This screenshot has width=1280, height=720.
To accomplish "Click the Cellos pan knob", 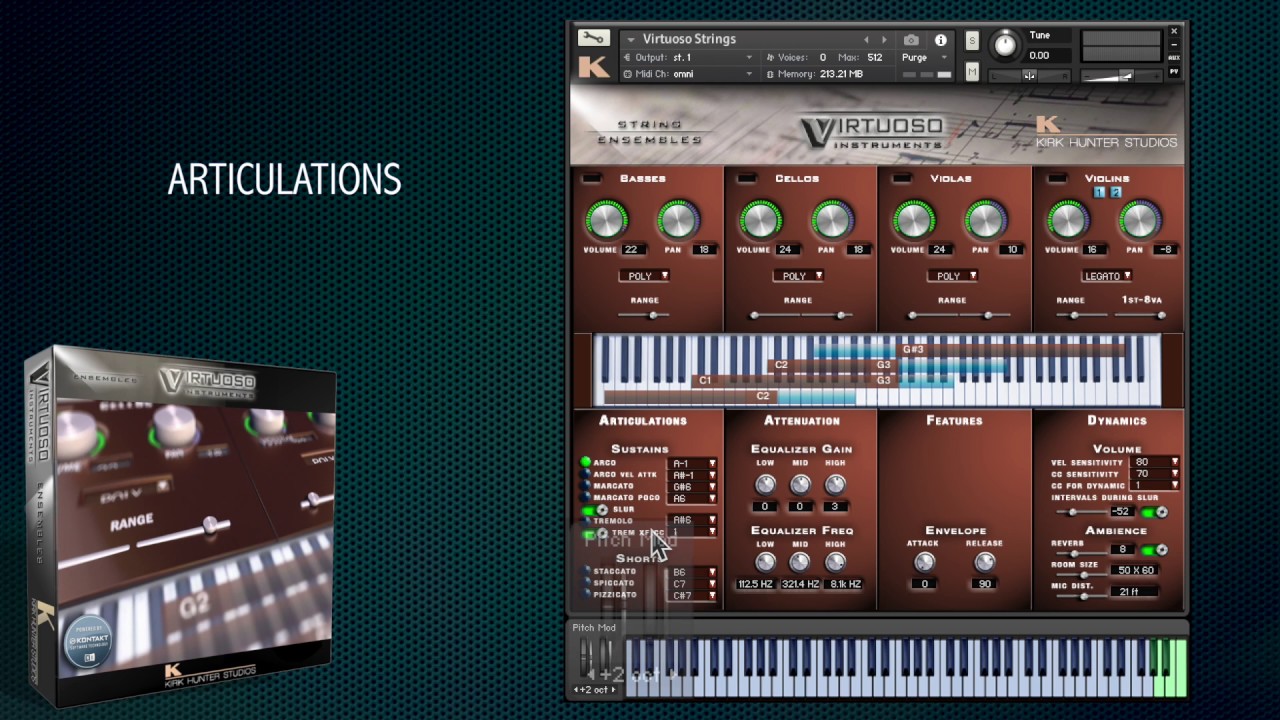I will point(831,219).
